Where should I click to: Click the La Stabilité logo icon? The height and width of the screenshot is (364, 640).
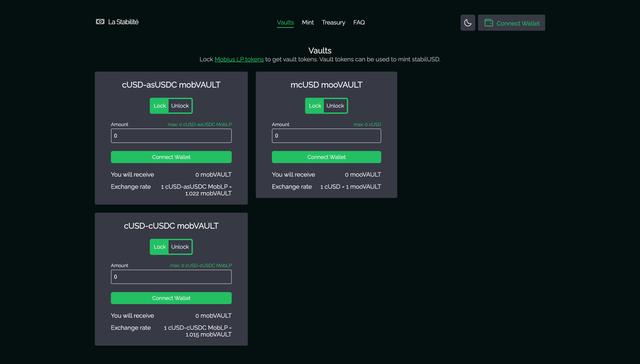click(100, 22)
